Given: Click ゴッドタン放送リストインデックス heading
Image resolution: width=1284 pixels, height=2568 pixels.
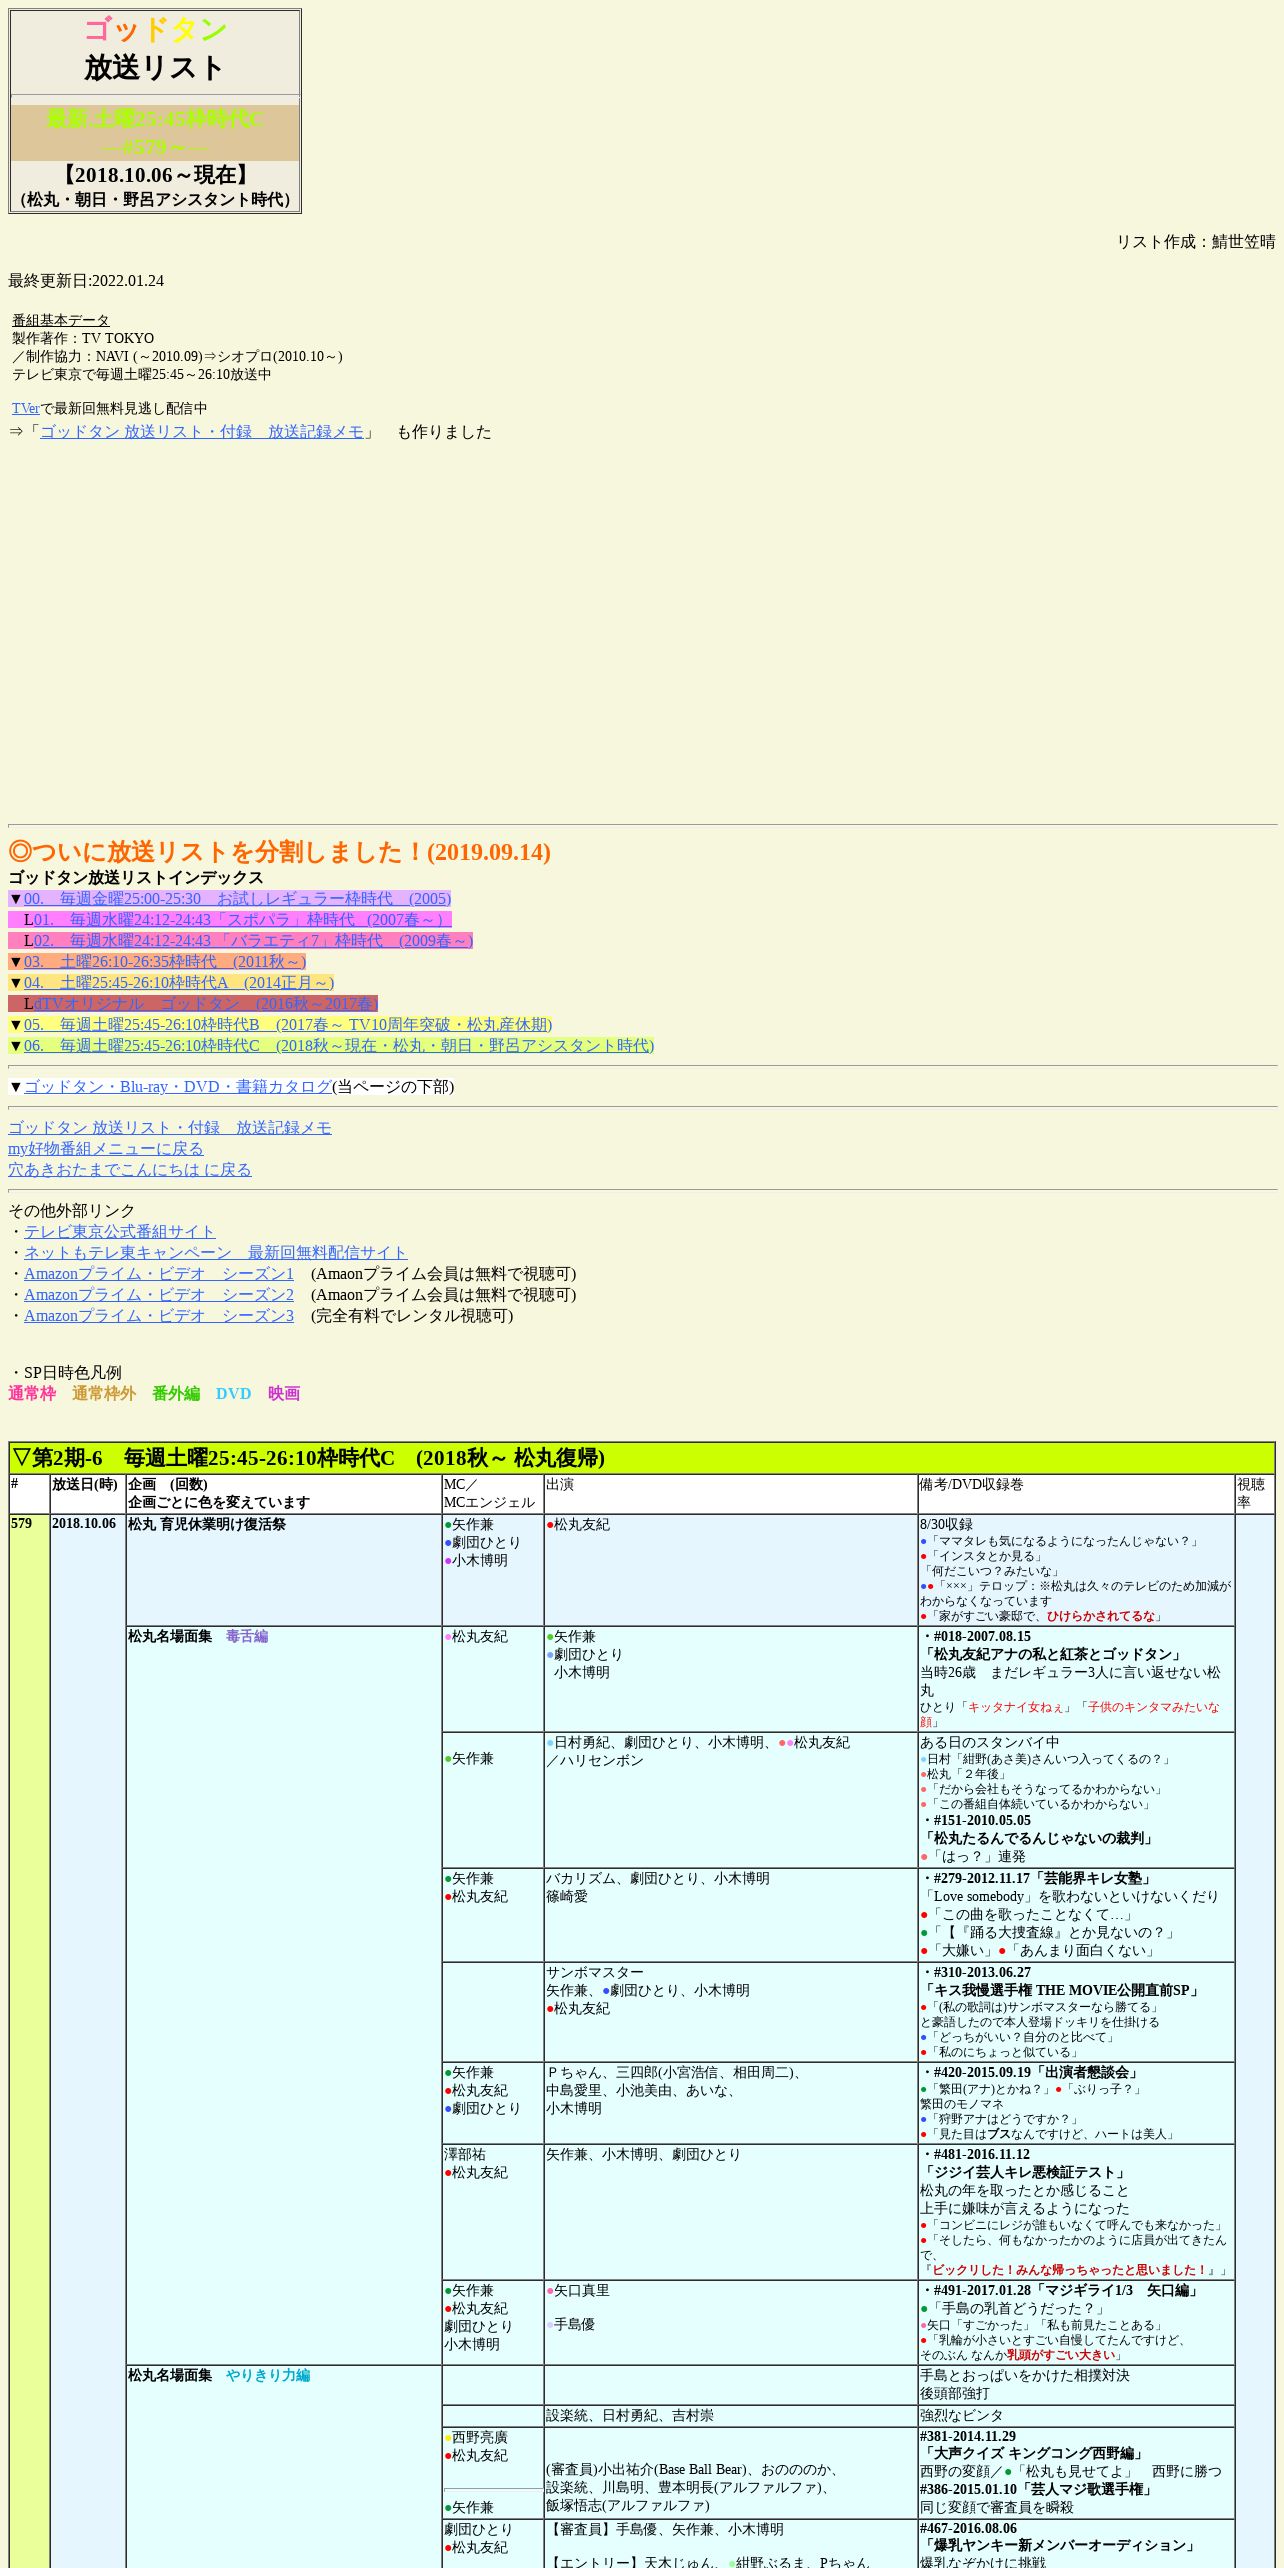Looking at the screenshot, I should 136,878.
